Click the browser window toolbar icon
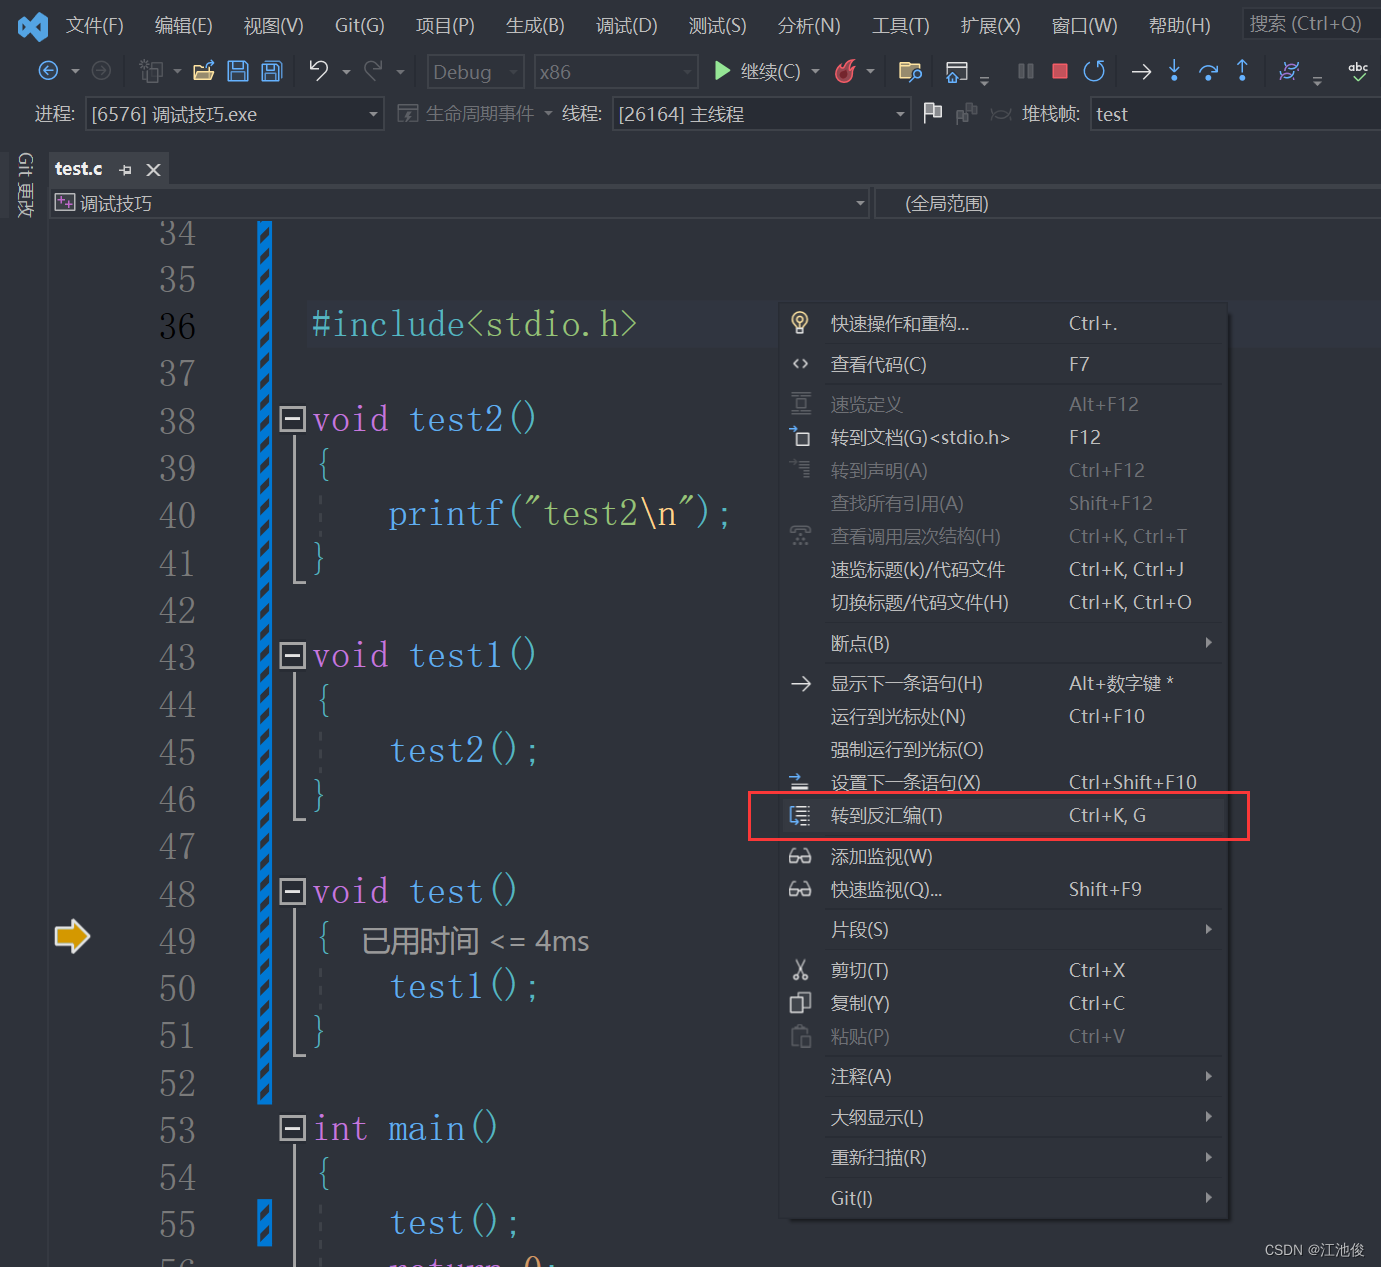Viewport: 1381px width, 1267px height. click(x=957, y=71)
